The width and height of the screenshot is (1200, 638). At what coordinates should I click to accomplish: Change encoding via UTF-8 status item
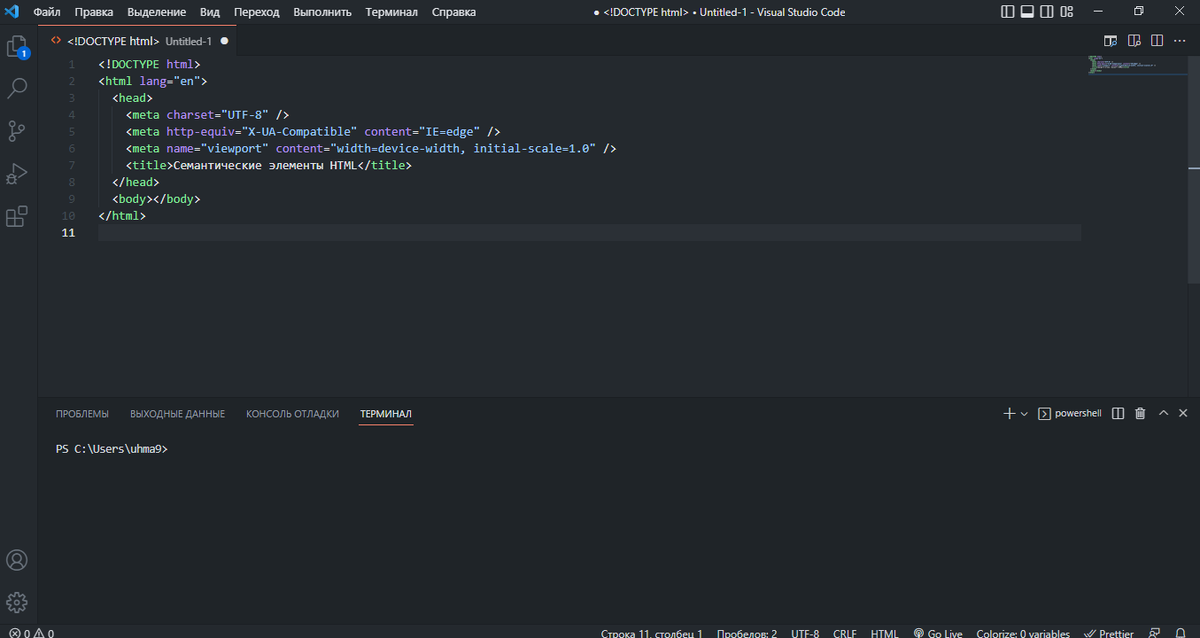point(805,633)
